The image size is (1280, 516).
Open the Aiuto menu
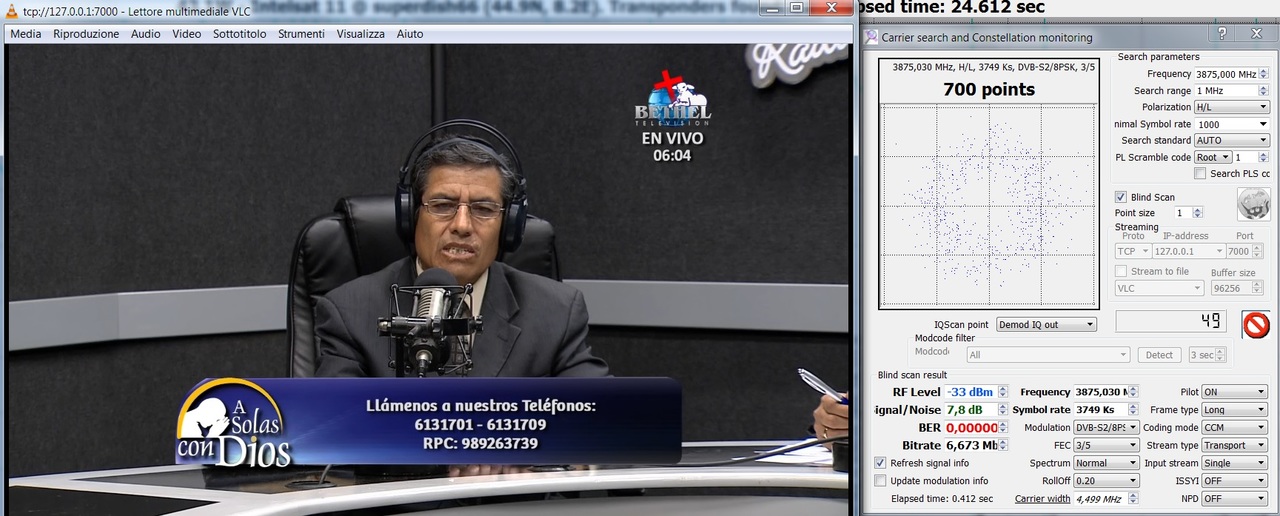(x=410, y=34)
